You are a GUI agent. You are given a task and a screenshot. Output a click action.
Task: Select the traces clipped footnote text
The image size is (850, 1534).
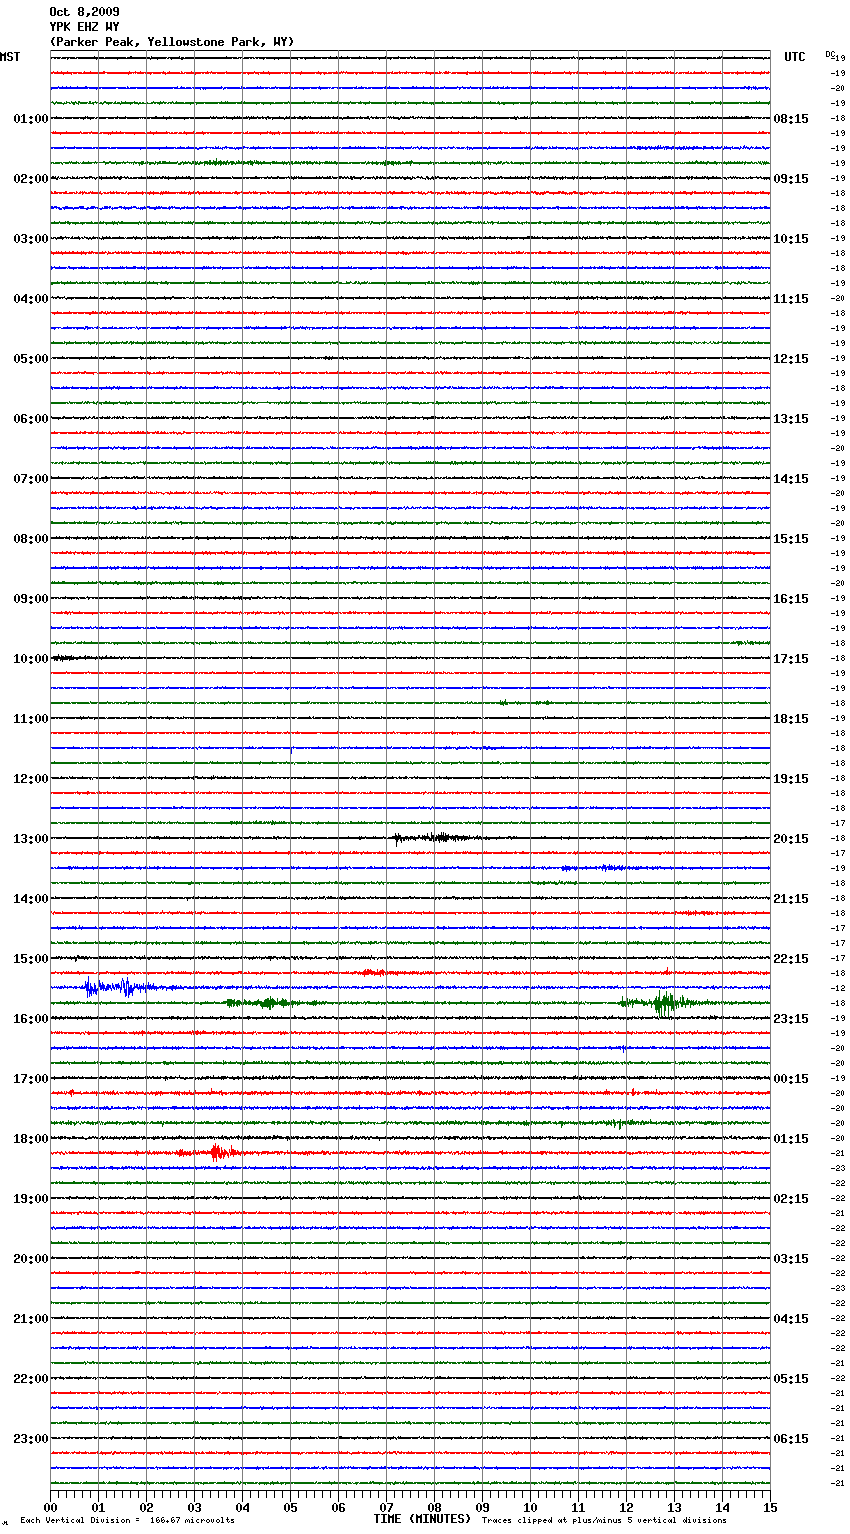click(604, 1521)
